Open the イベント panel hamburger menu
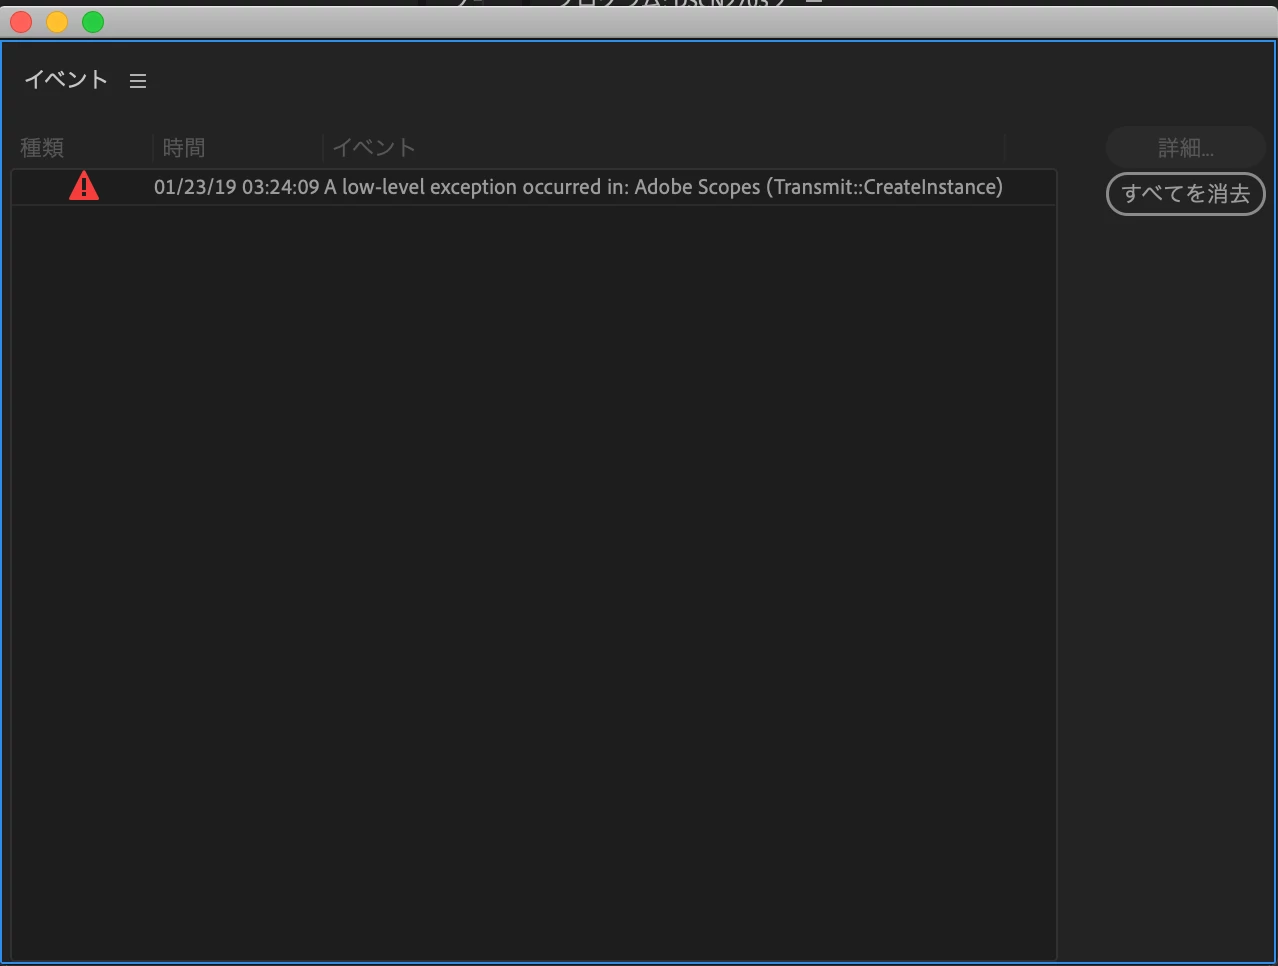 (138, 81)
